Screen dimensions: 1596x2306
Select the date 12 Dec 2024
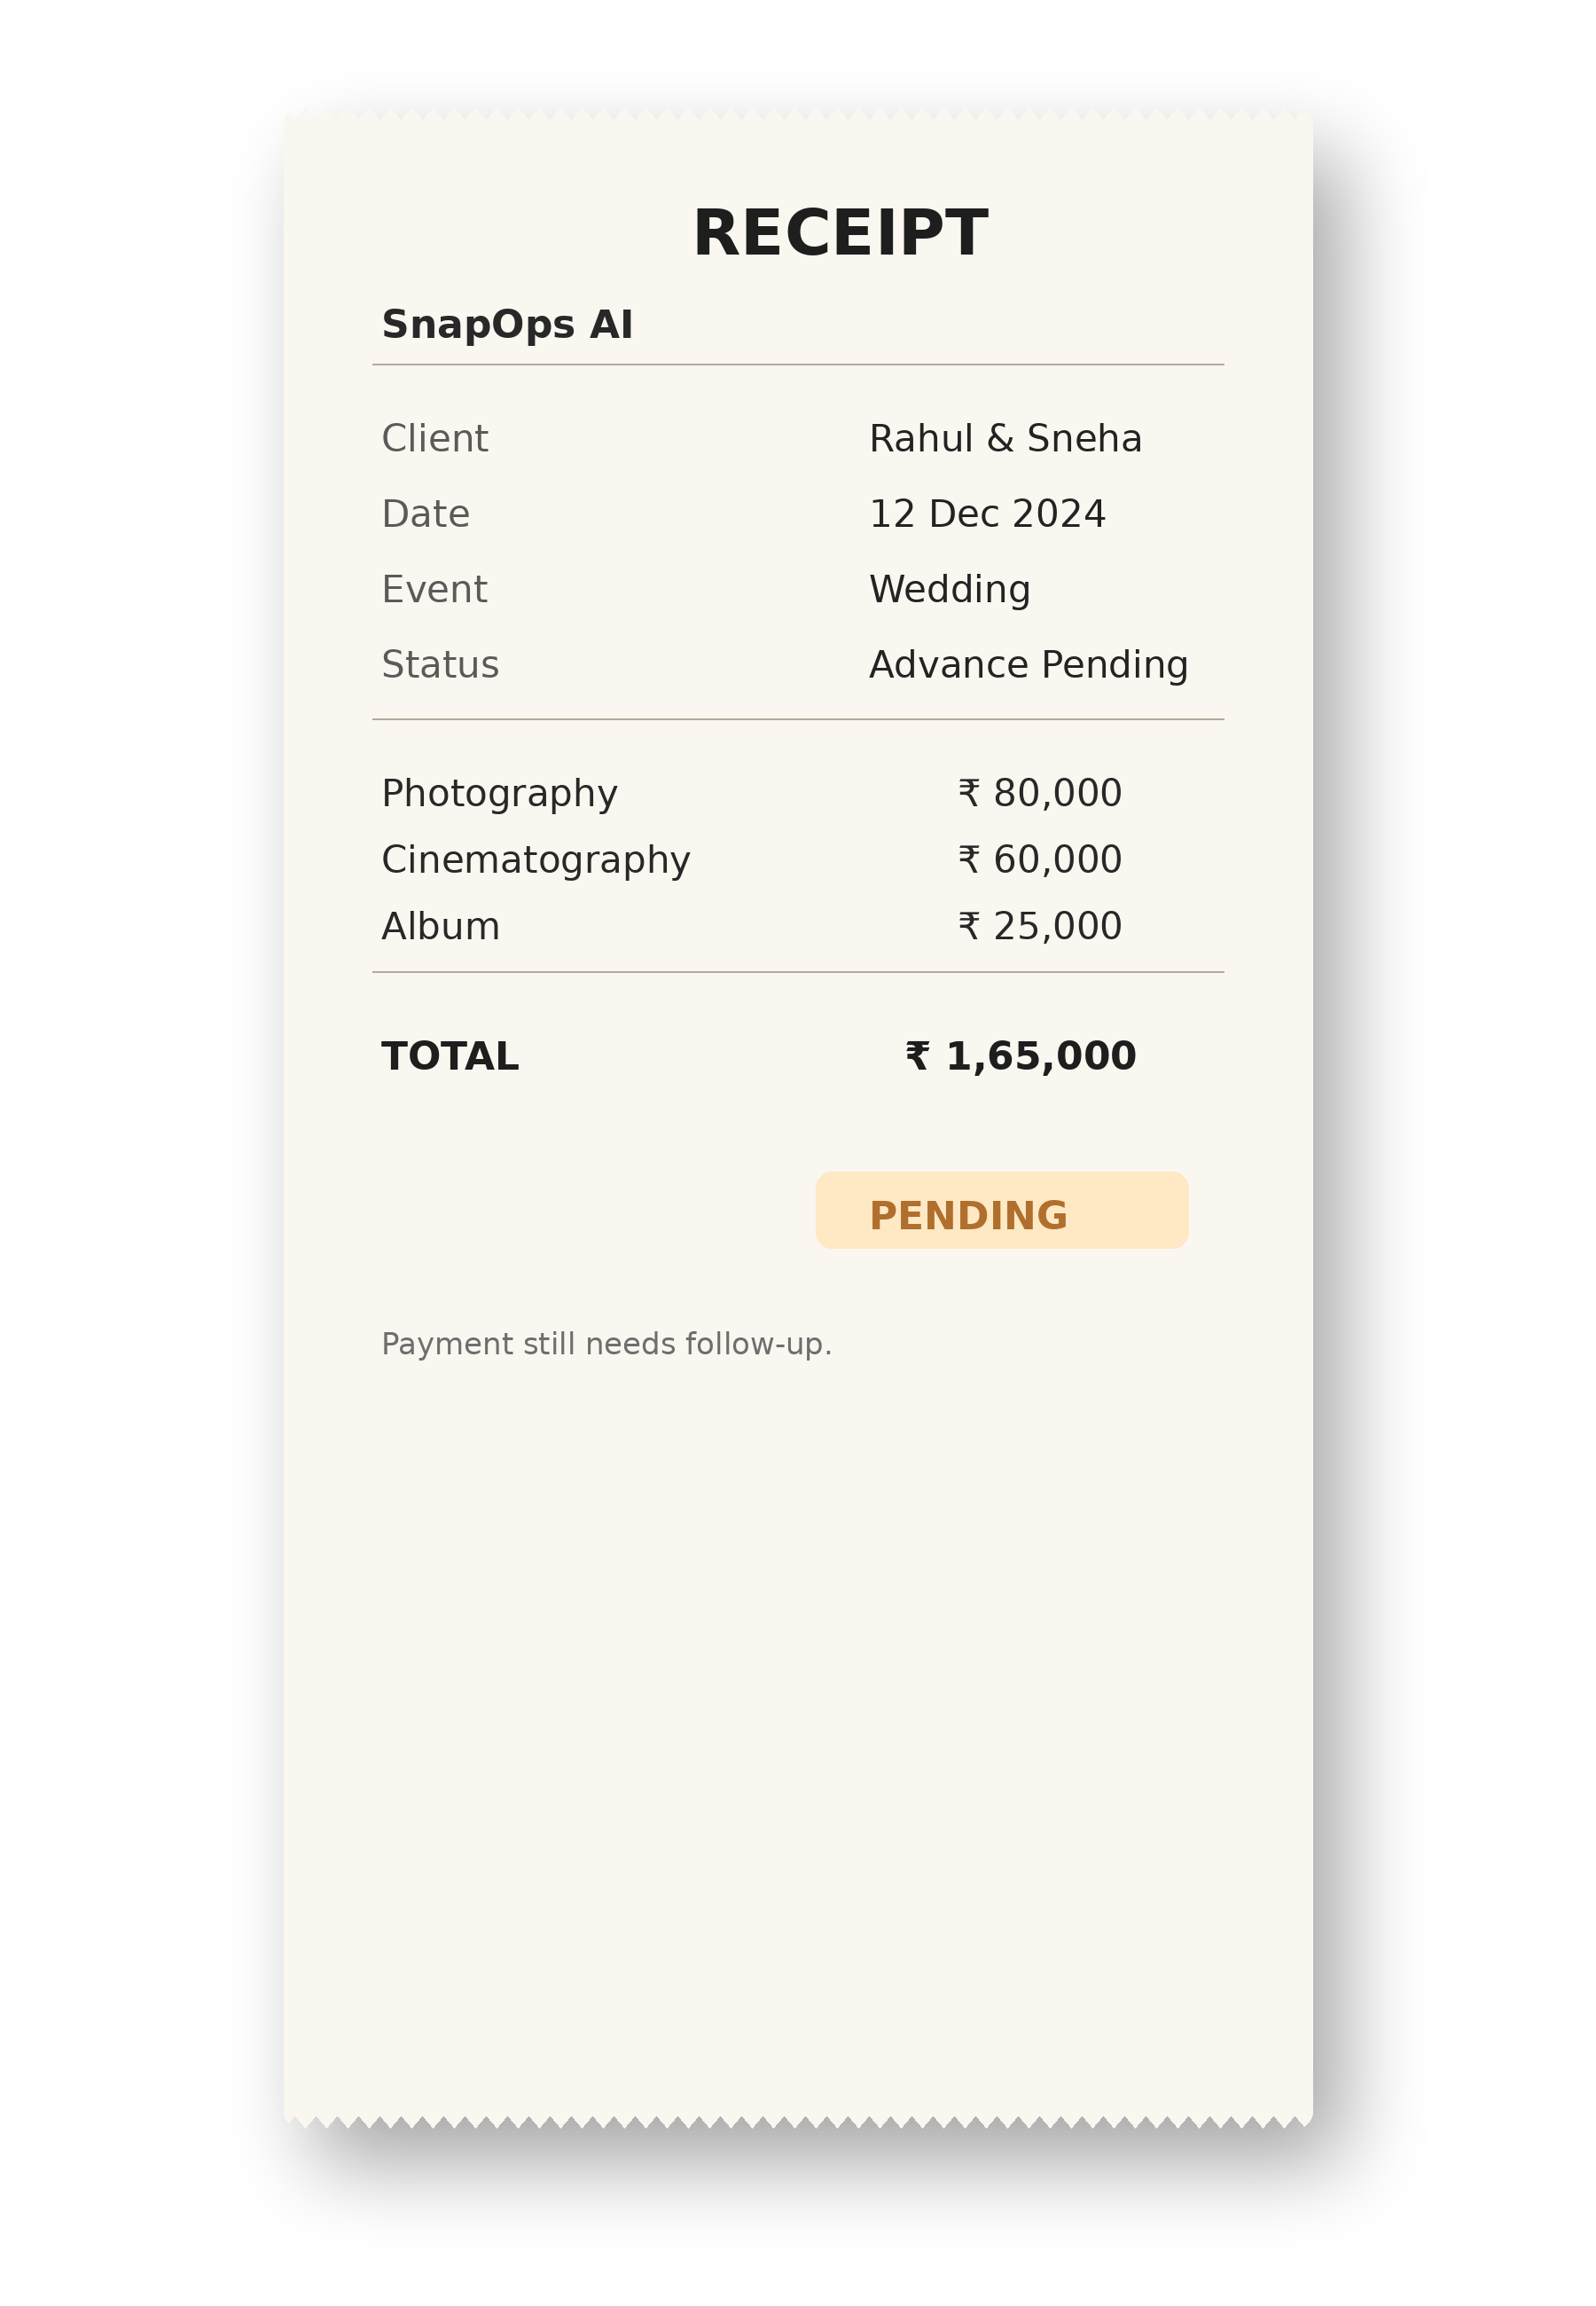point(987,514)
